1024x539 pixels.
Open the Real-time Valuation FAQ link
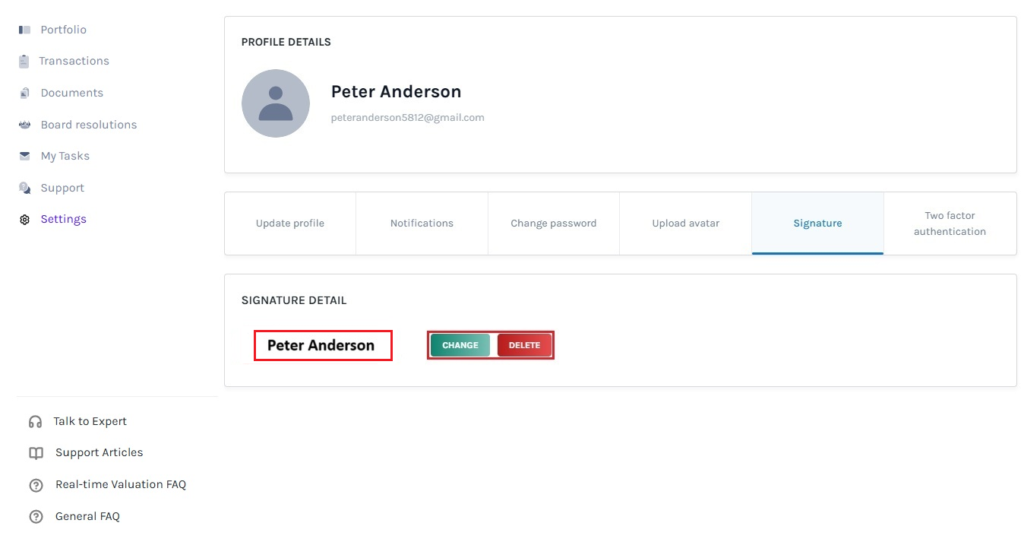click(121, 485)
